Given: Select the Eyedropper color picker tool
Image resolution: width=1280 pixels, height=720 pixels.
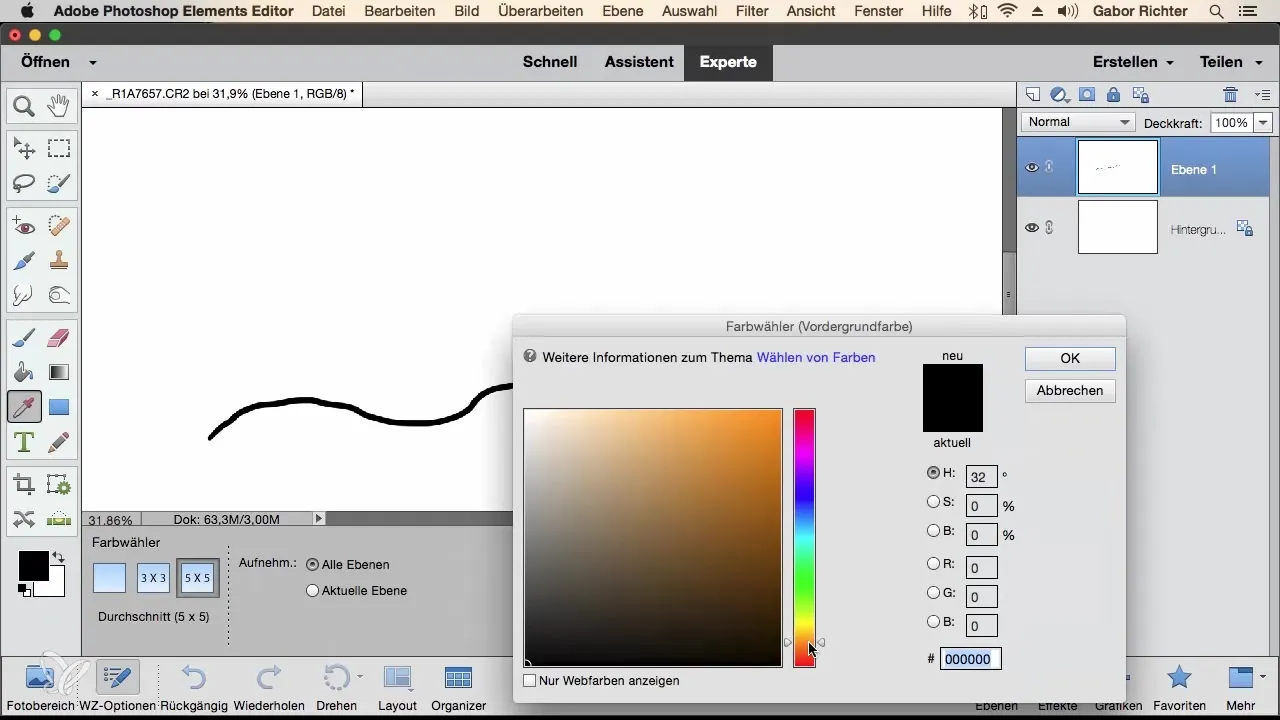Looking at the screenshot, I should pos(24,406).
